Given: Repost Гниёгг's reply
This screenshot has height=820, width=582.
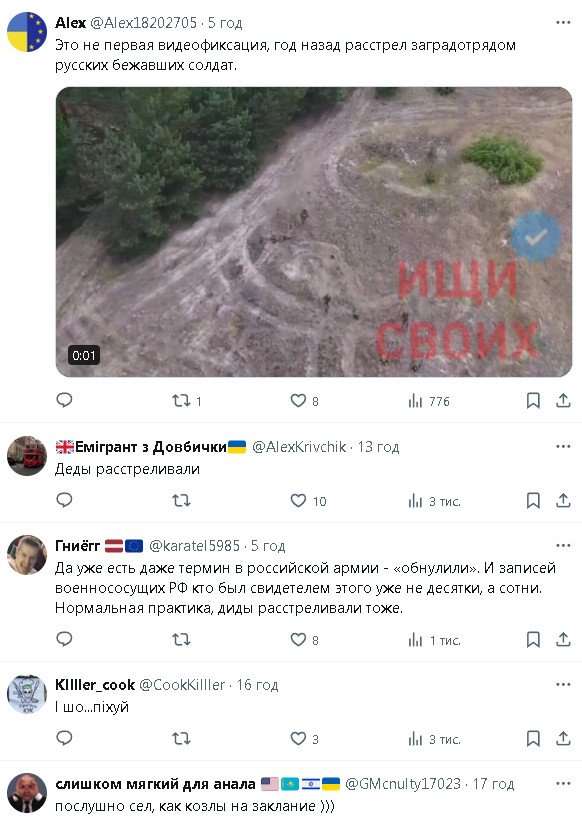Looking at the screenshot, I should click(181, 640).
